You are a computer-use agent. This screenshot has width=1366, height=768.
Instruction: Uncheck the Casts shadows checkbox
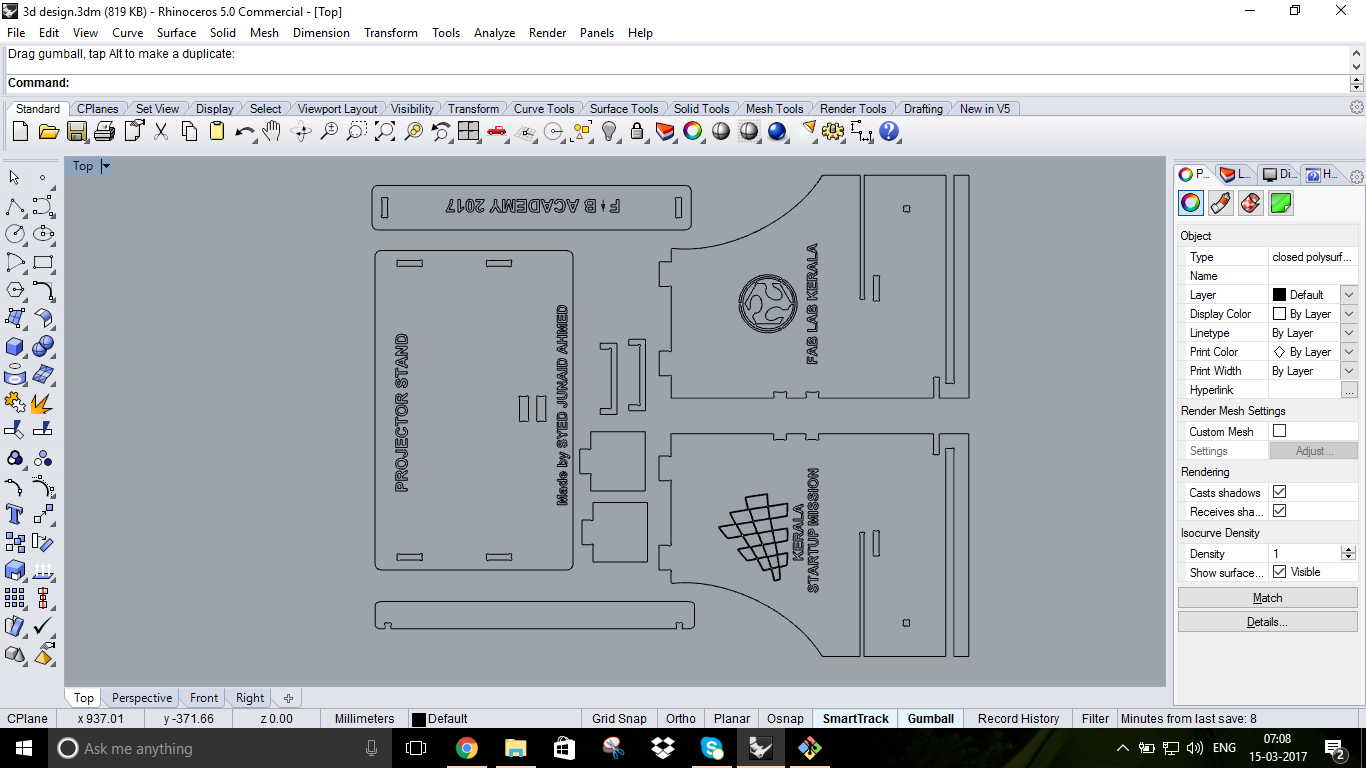1279,492
